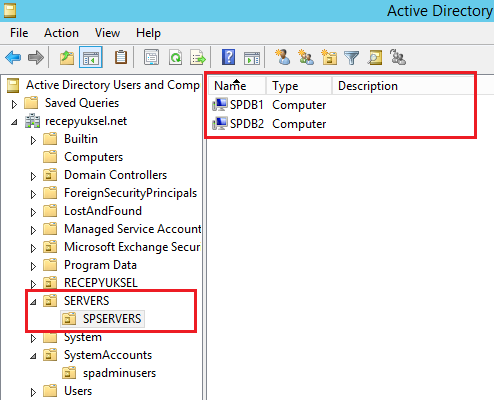
Task: Toggle the Show/Hide console tree button
Action: point(91,57)
